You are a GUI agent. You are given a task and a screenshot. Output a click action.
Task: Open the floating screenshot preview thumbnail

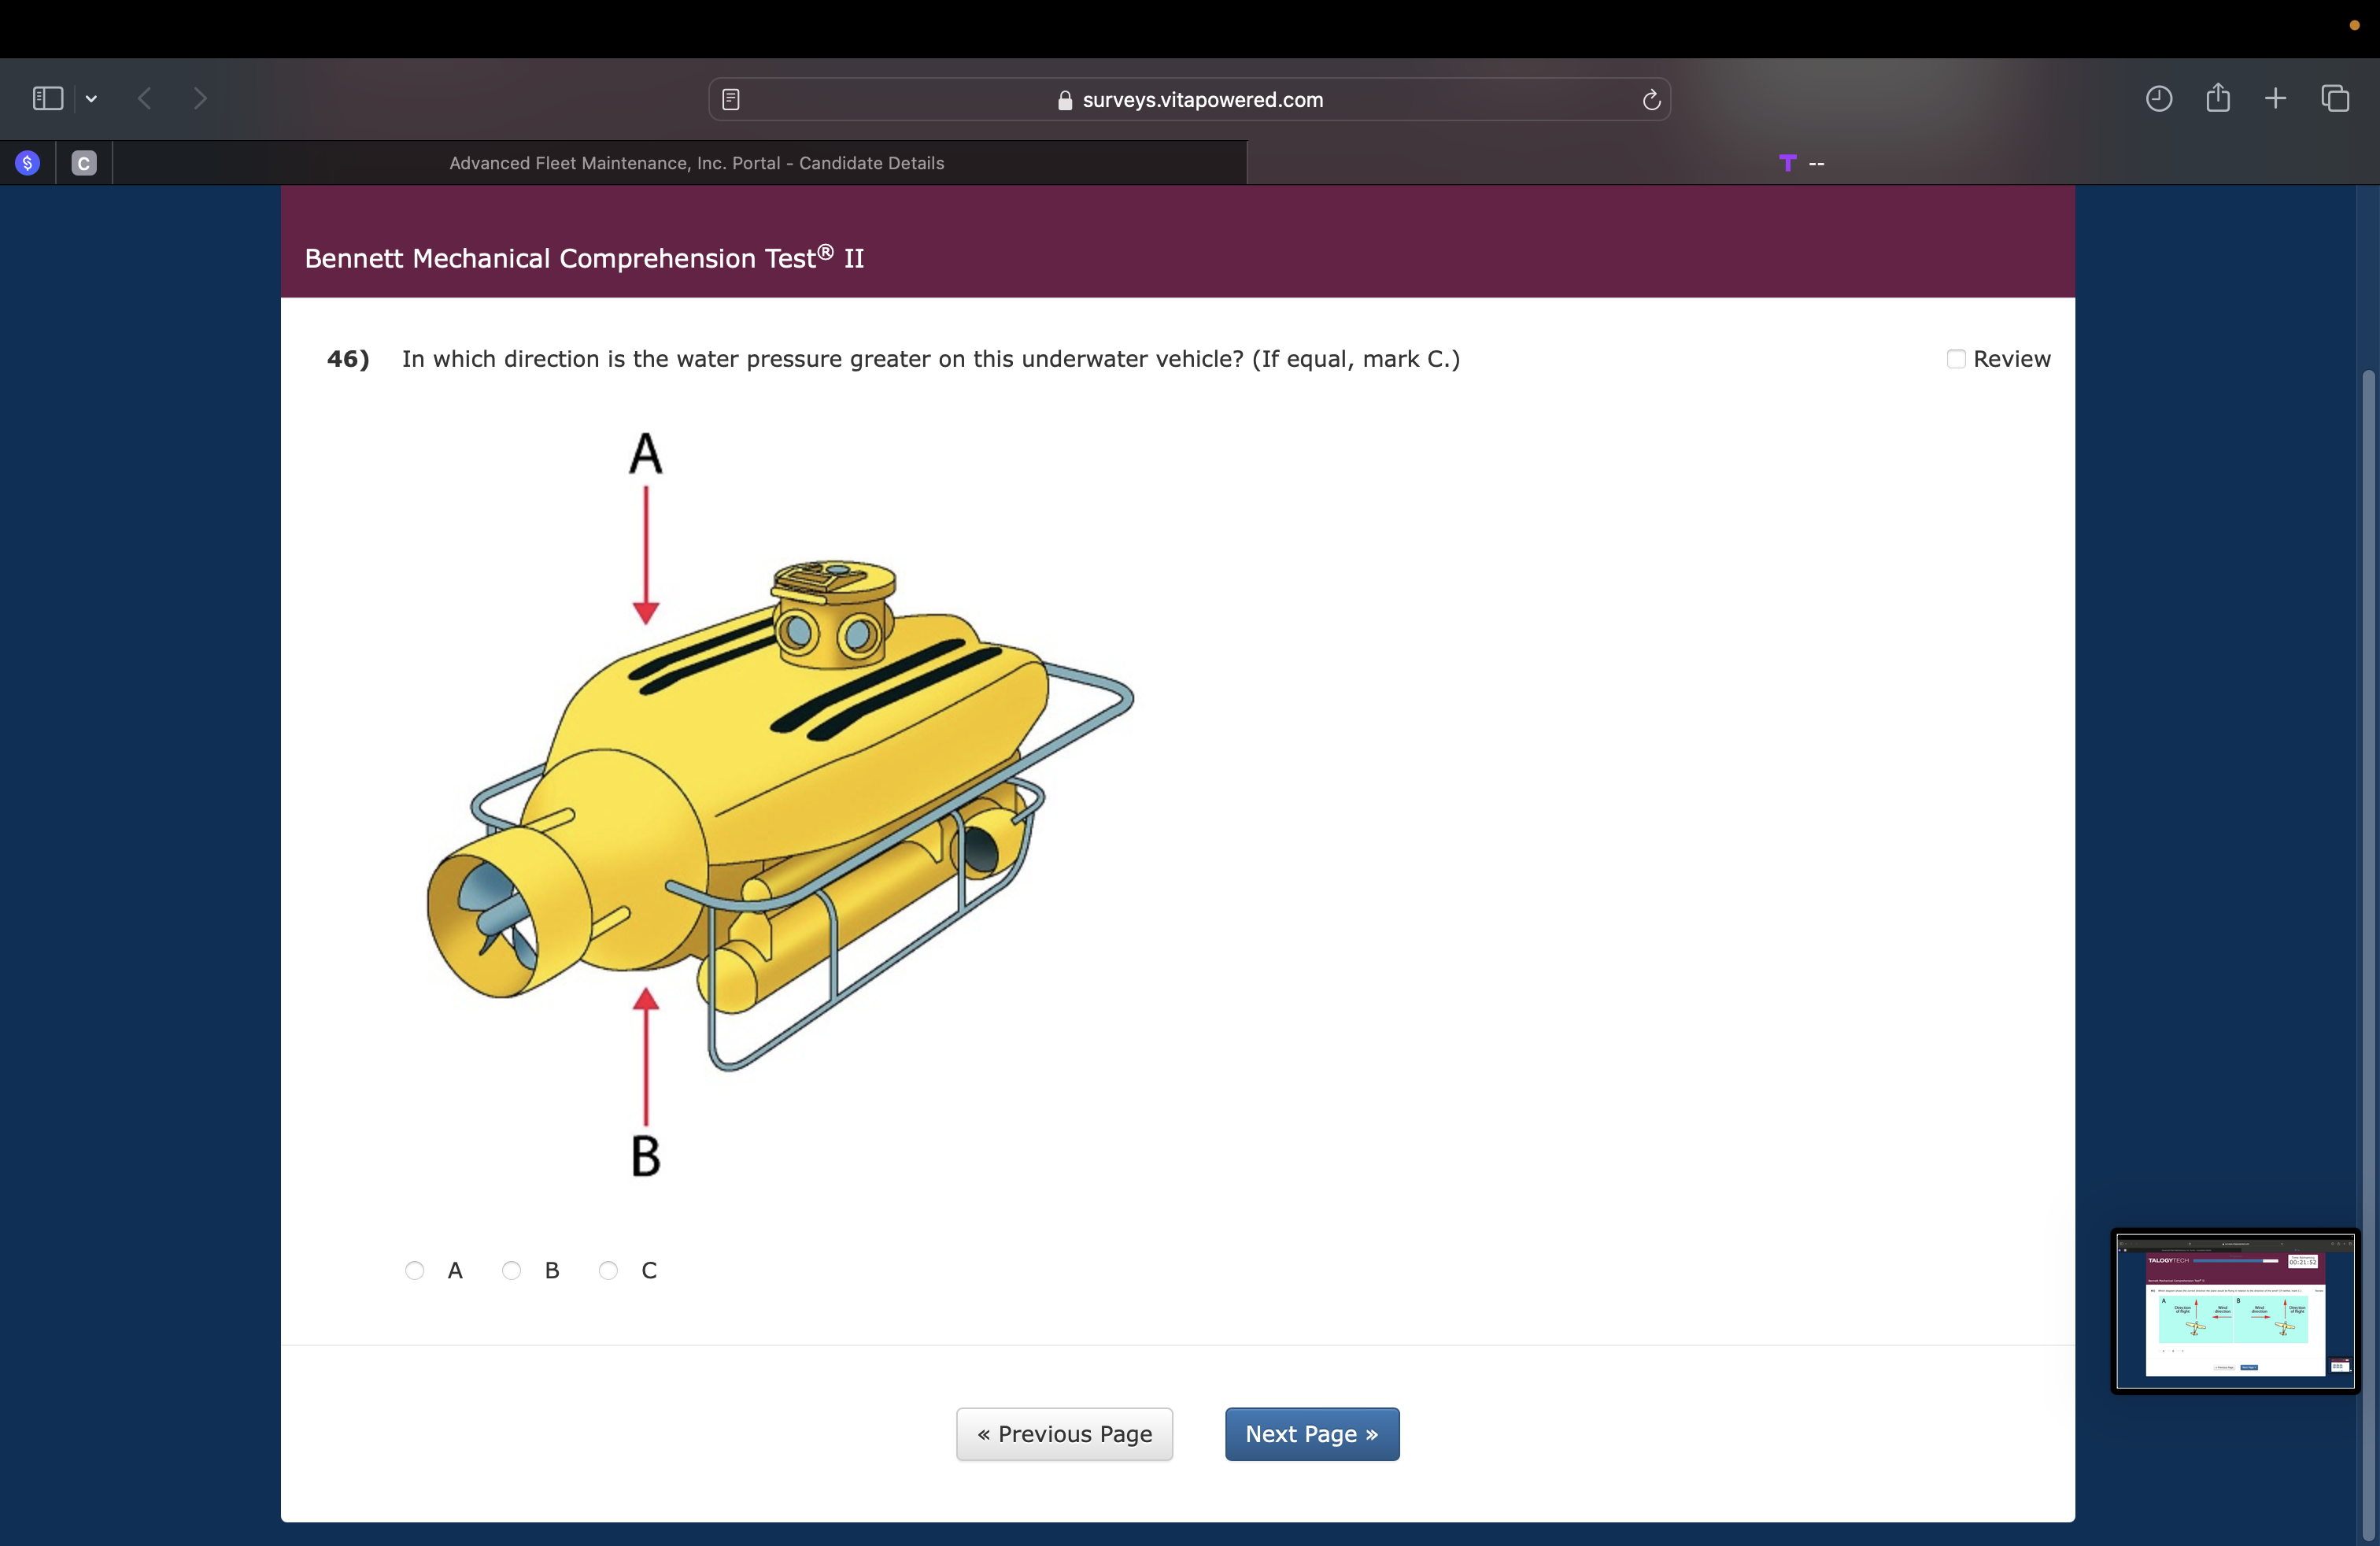click(x=2235, y=1310)
